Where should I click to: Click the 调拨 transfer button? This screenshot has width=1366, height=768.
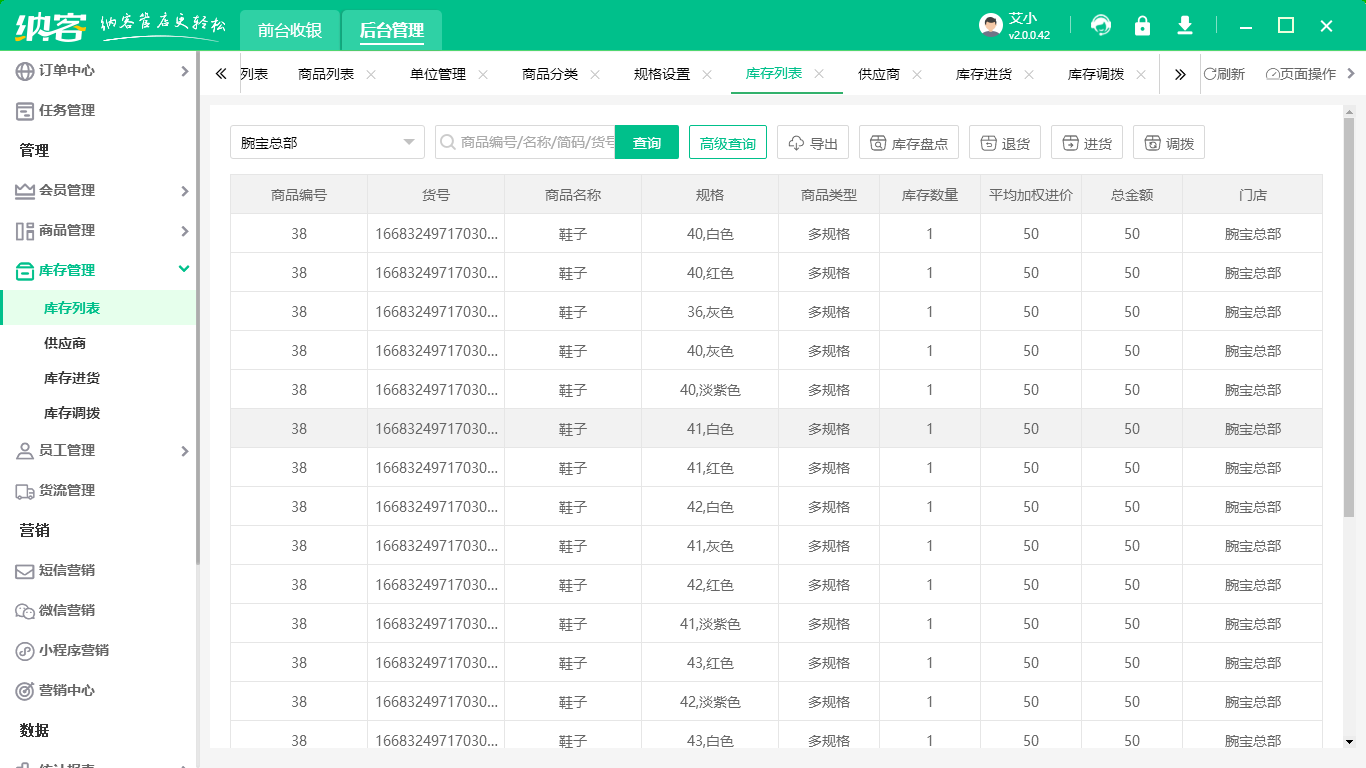point(1169,143)
